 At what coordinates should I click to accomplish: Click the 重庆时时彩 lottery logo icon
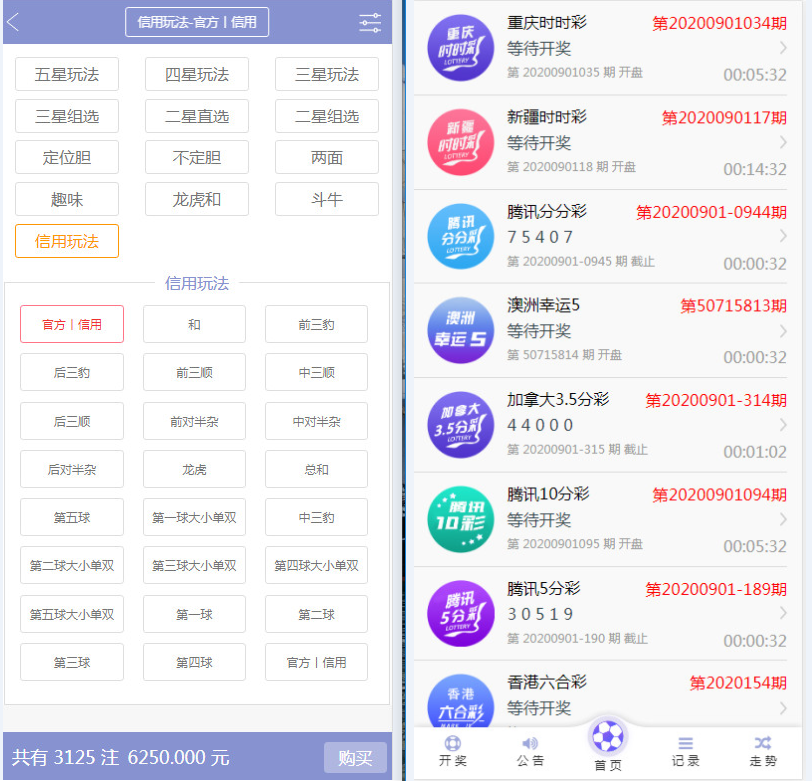click(x=460, y=48)
